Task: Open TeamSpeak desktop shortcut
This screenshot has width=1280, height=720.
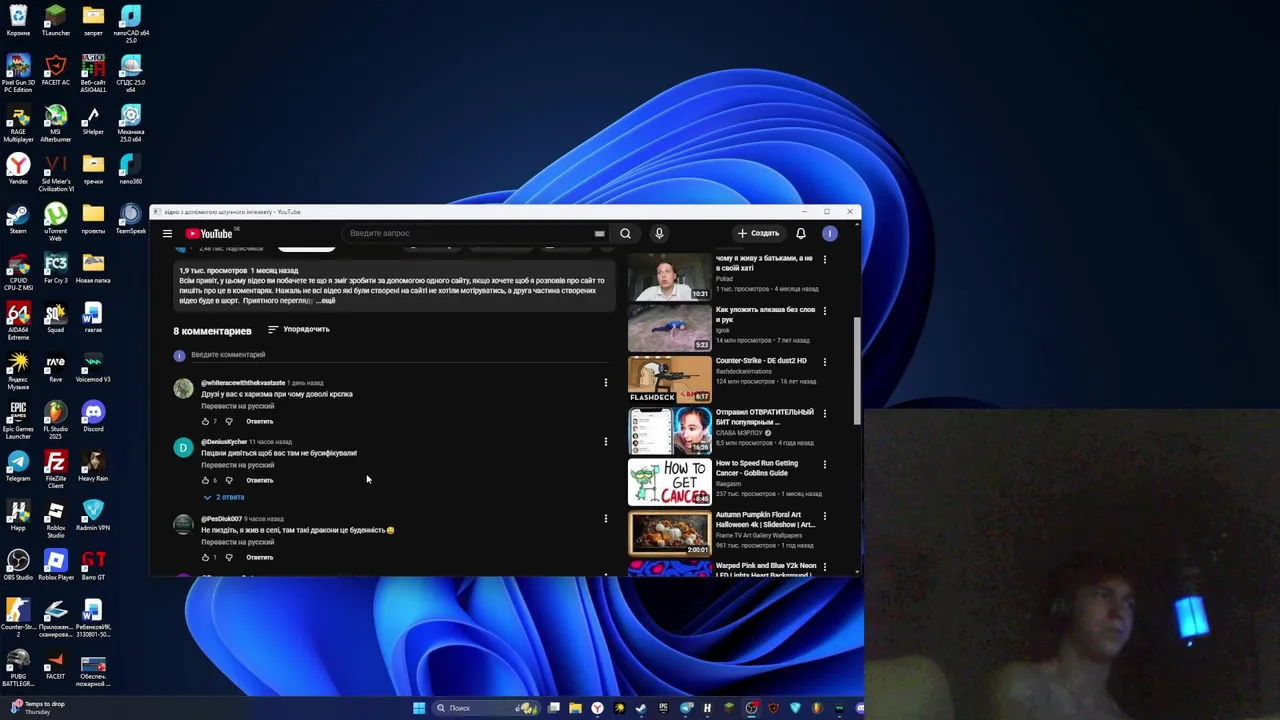Action: [131, 220]
